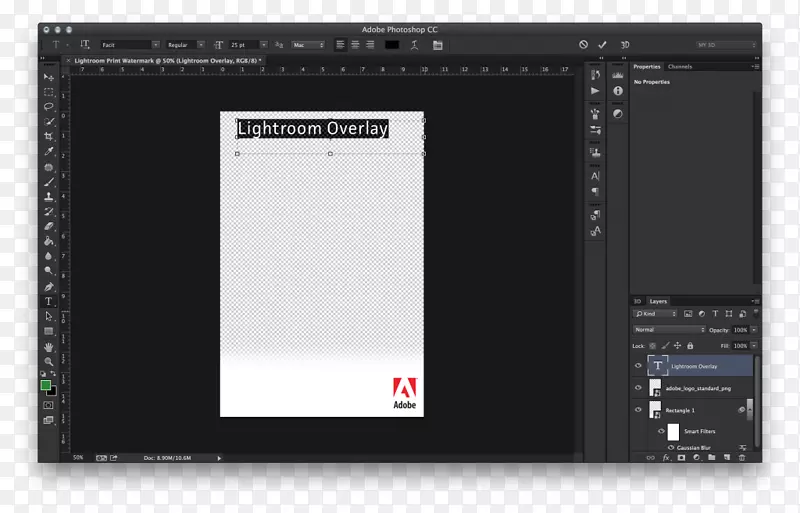Select the Lasso tool
800x513 pixels.
pyautogui.click(x=48, y=107)
